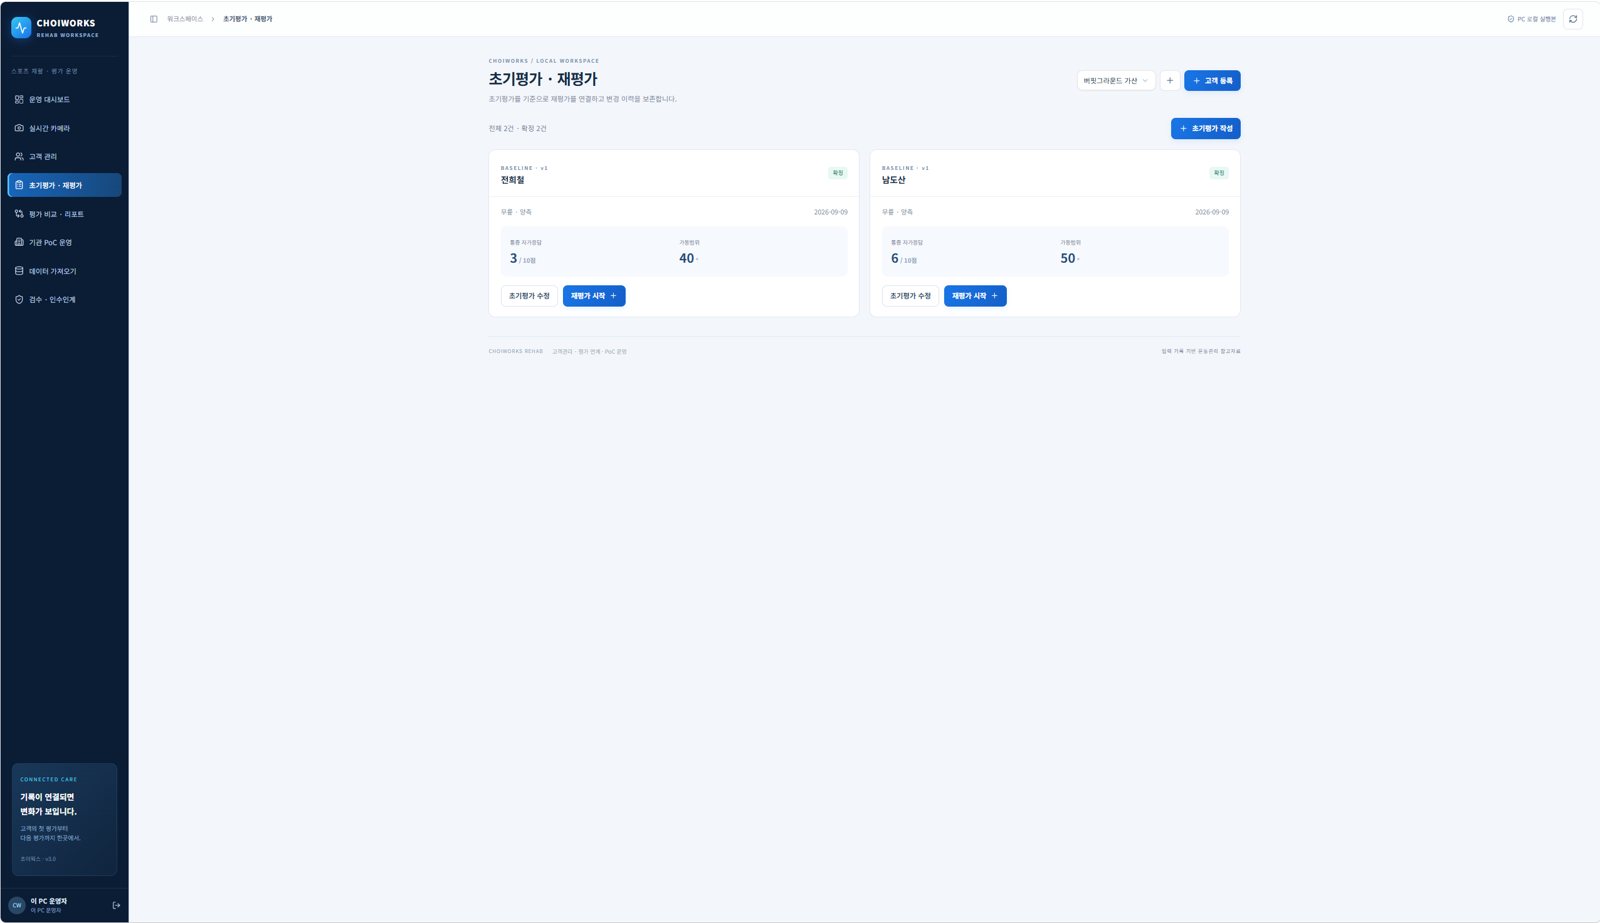Open 평가 비교 · 리포트 compare icon

click(19, 214)
